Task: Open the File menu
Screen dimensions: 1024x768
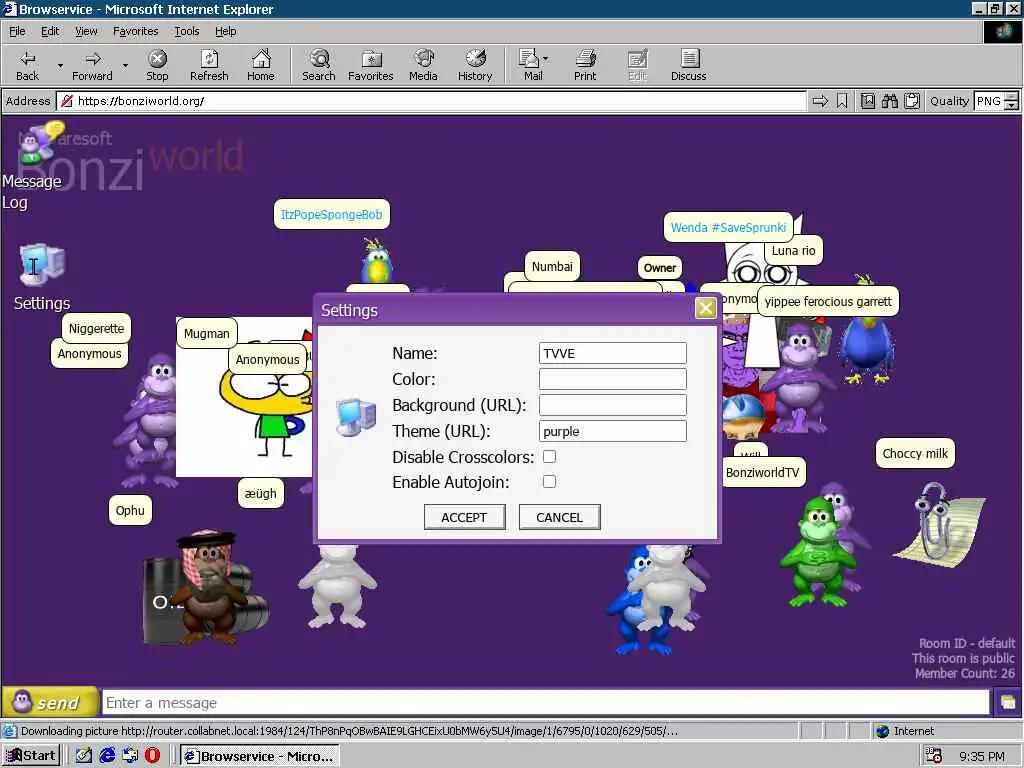Action: click(17, 31)
